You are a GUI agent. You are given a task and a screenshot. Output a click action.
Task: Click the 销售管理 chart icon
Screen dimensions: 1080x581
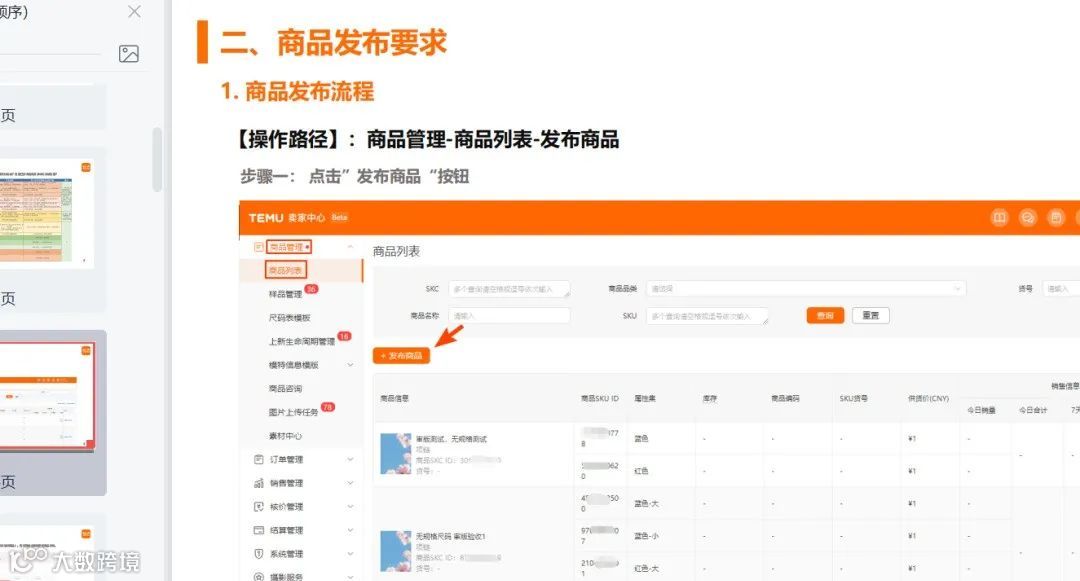click(x=259, y=483)
